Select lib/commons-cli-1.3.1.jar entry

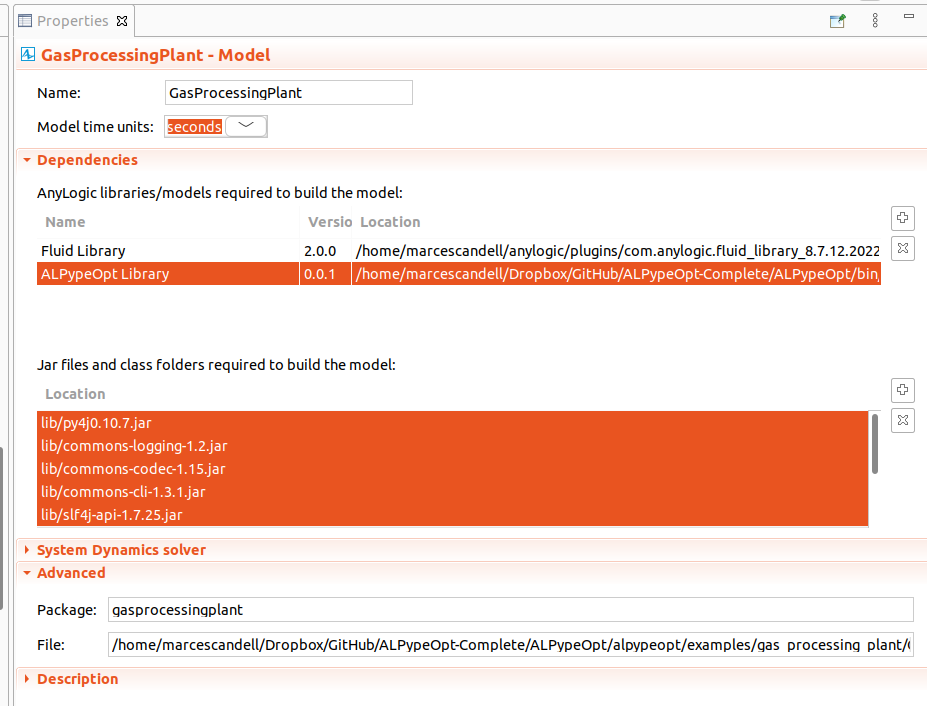(x=452, y=492)
